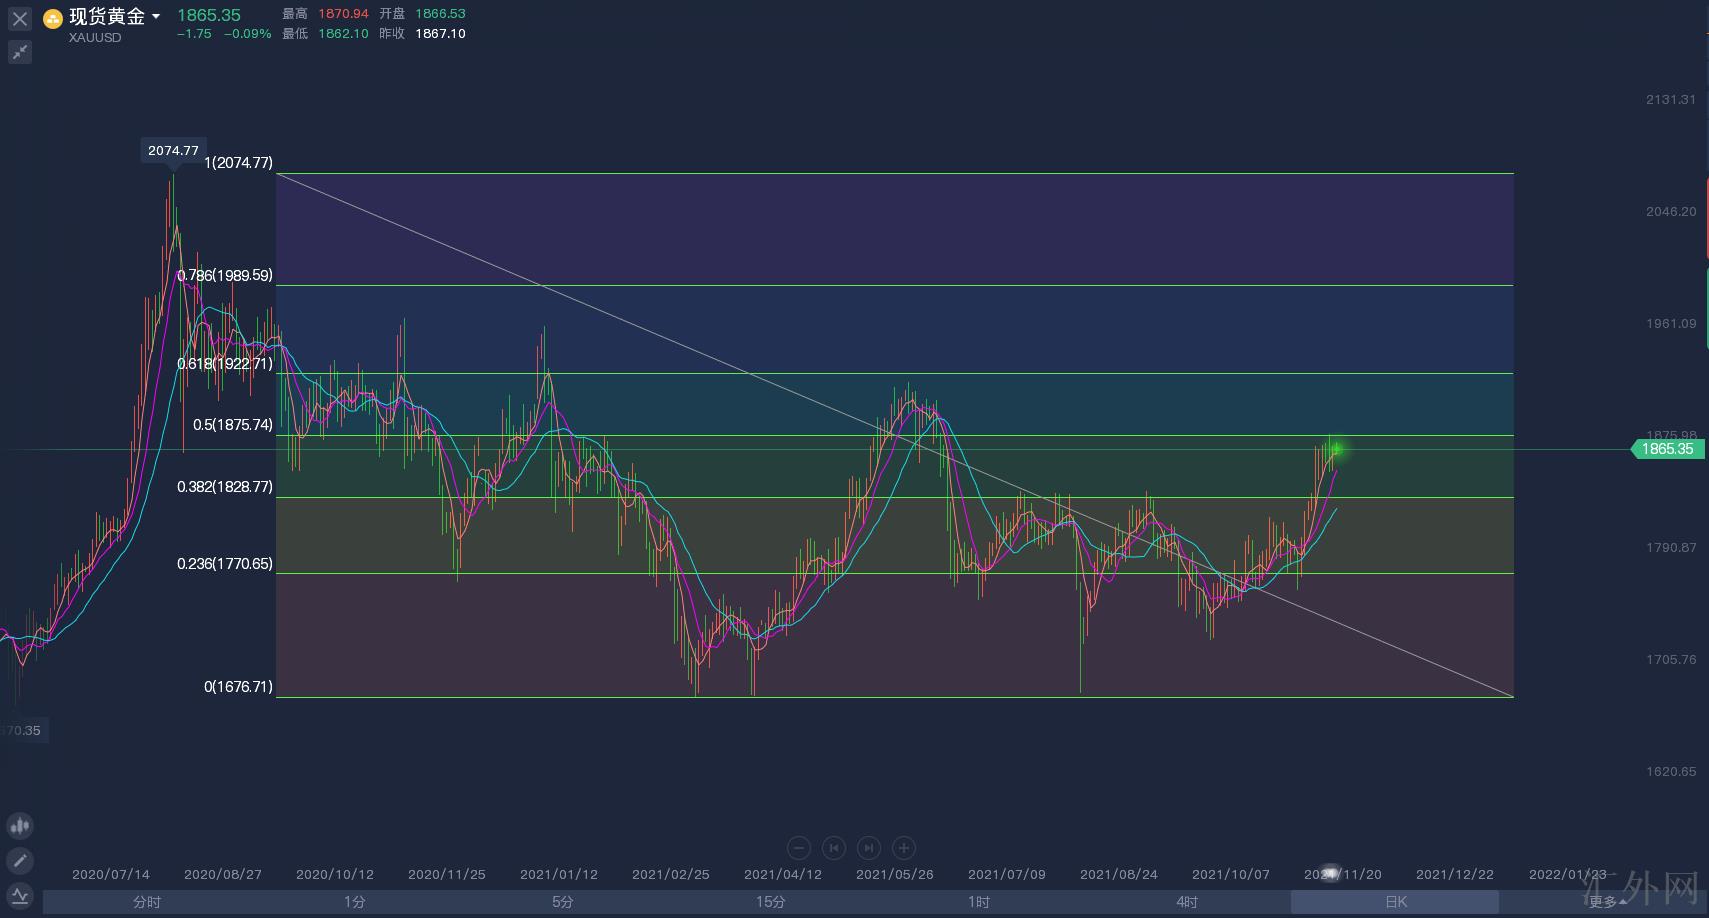Image resolution: width=1709 pixels, height=918 pixels.
Task: Click the 1865.35 current price tag
Action: coord(1667,449)
